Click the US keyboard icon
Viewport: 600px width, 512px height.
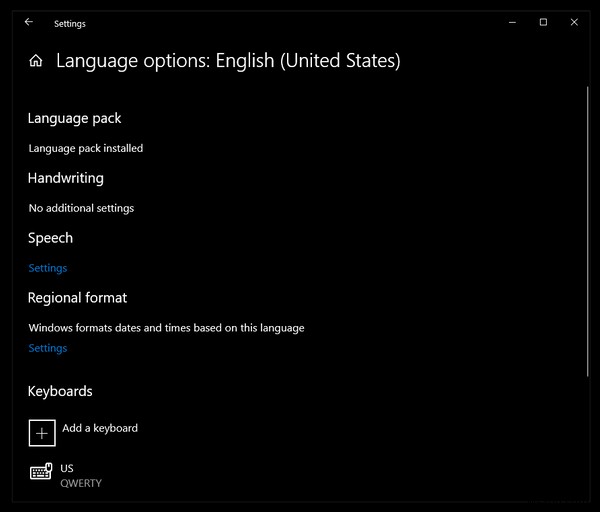tap(41, 473)
